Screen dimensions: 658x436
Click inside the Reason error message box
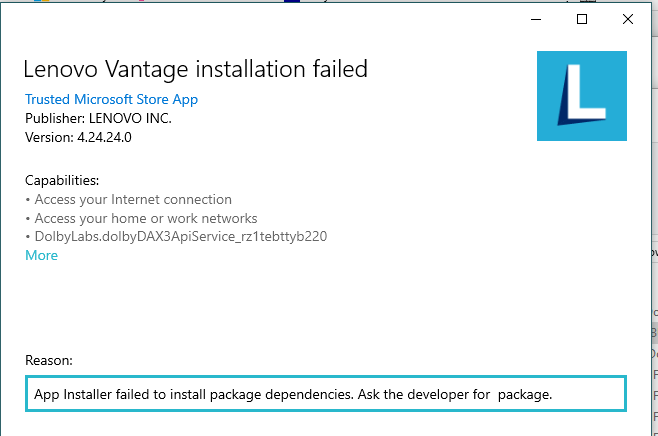click(x=325, y=394)
